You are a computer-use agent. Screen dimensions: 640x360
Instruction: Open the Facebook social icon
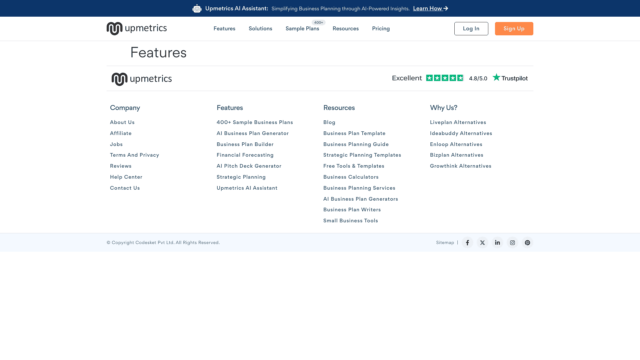click(x=467, y=242)
